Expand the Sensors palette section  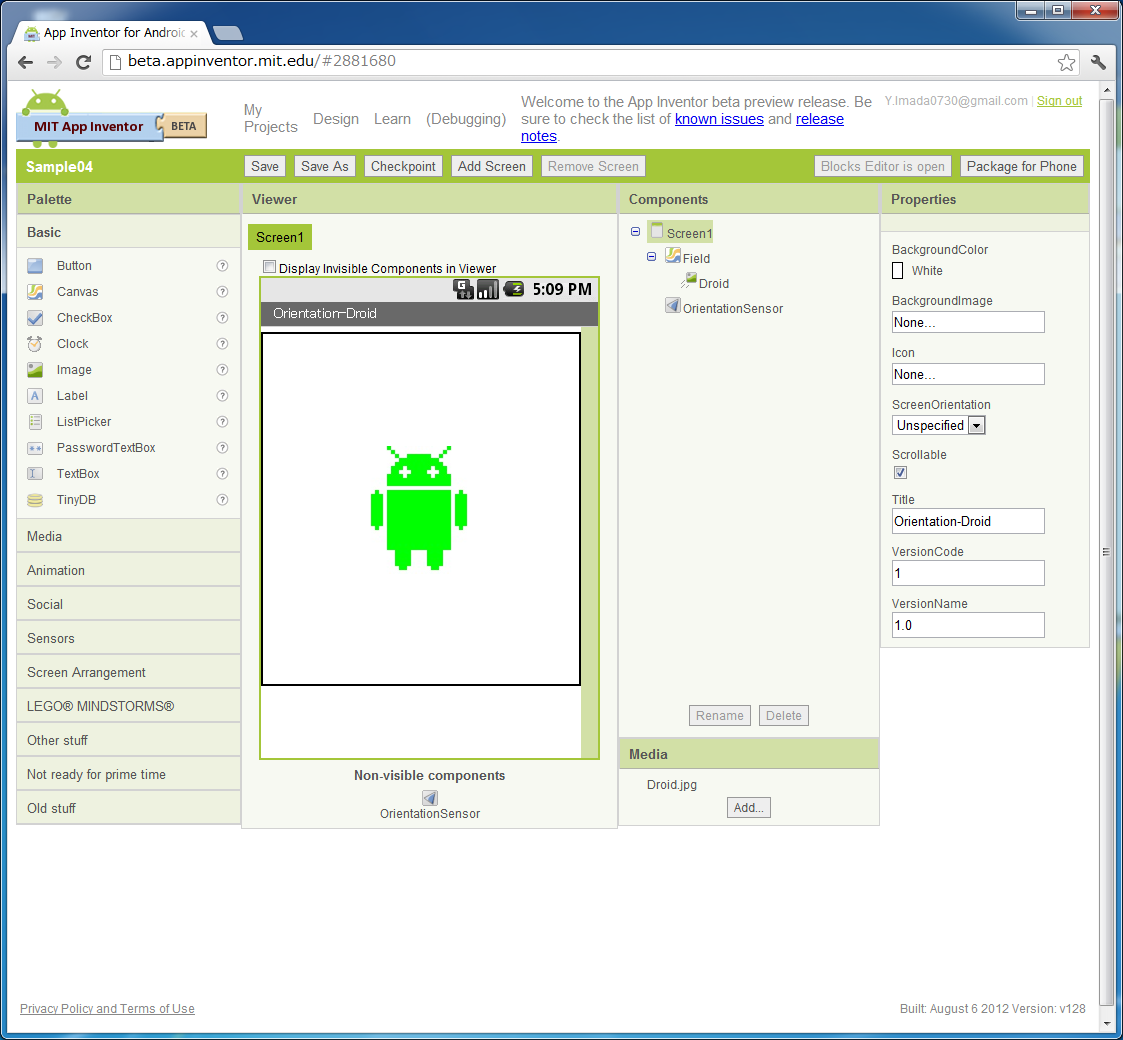pyautogui.click(x=129, y=638)
